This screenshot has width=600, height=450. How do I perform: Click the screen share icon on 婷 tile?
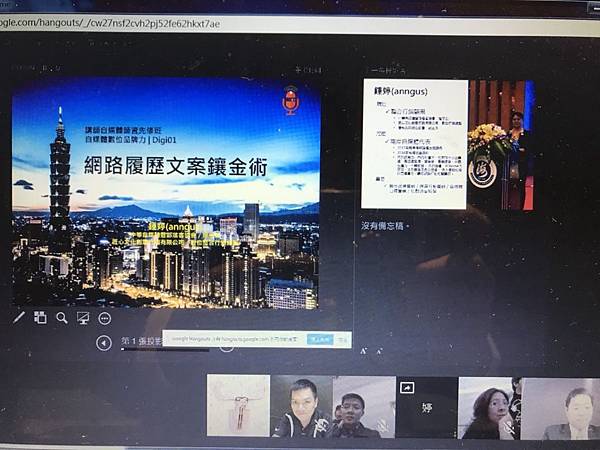coord(407,388)
